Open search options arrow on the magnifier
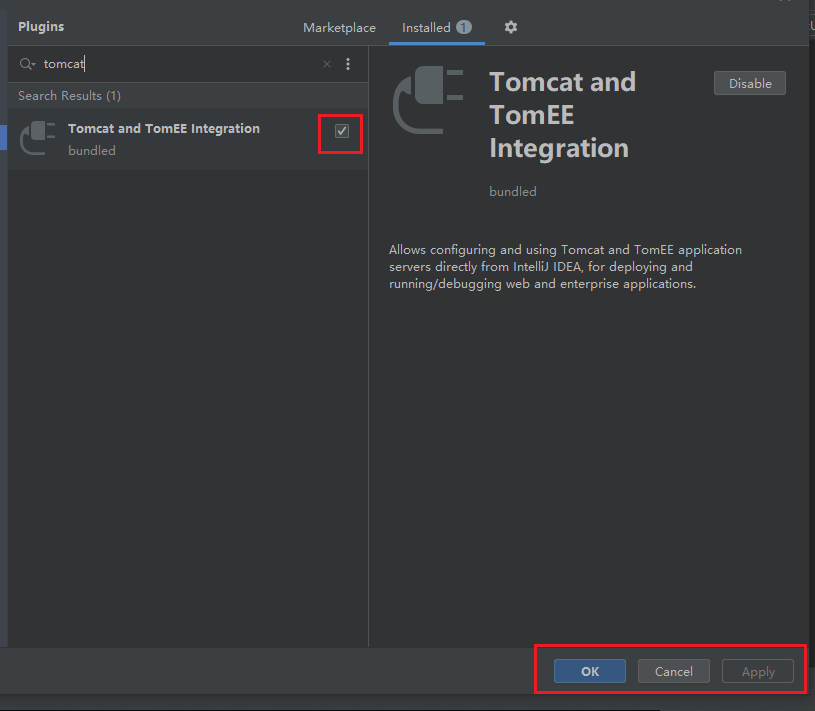Screen dimensions: 815x711 pyautogui.click(x=35, y=63)
